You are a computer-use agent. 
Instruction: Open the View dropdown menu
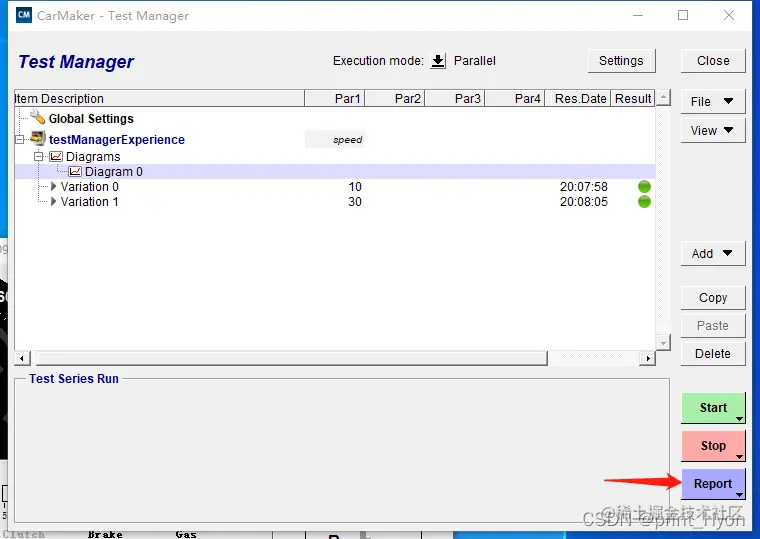[x=712, y=130]
